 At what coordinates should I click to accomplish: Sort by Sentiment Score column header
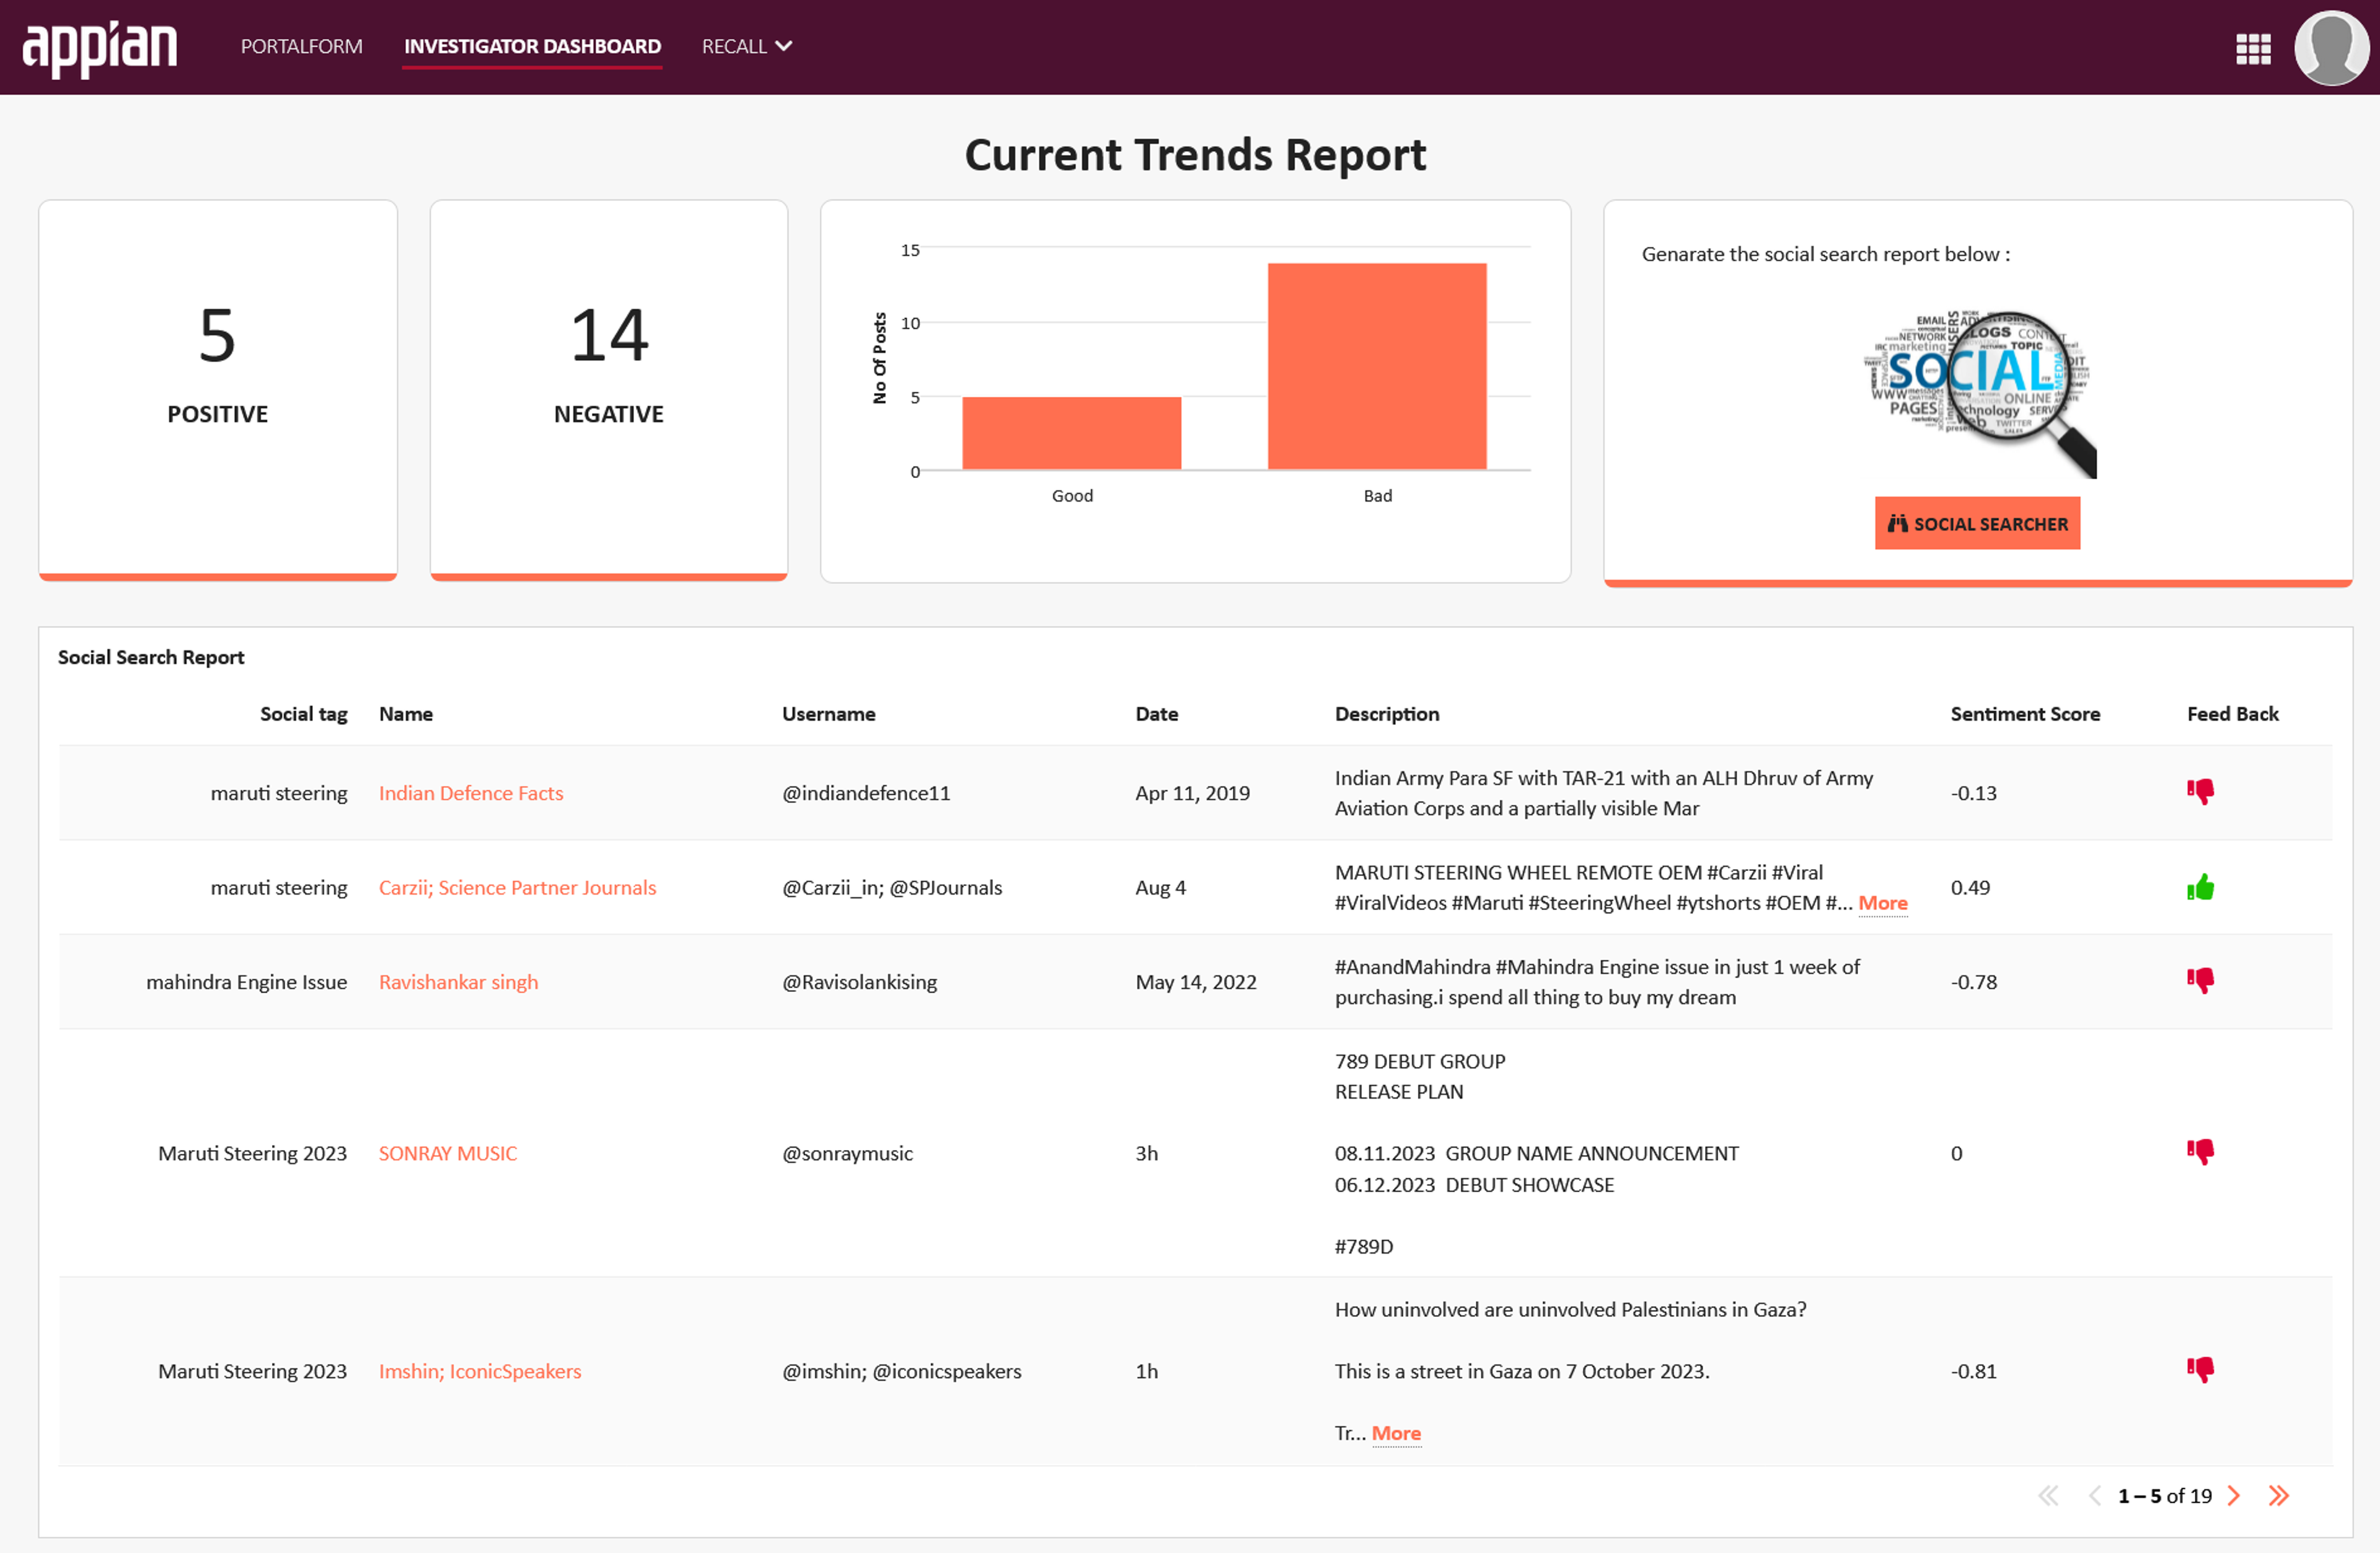tap(2025, 714)
